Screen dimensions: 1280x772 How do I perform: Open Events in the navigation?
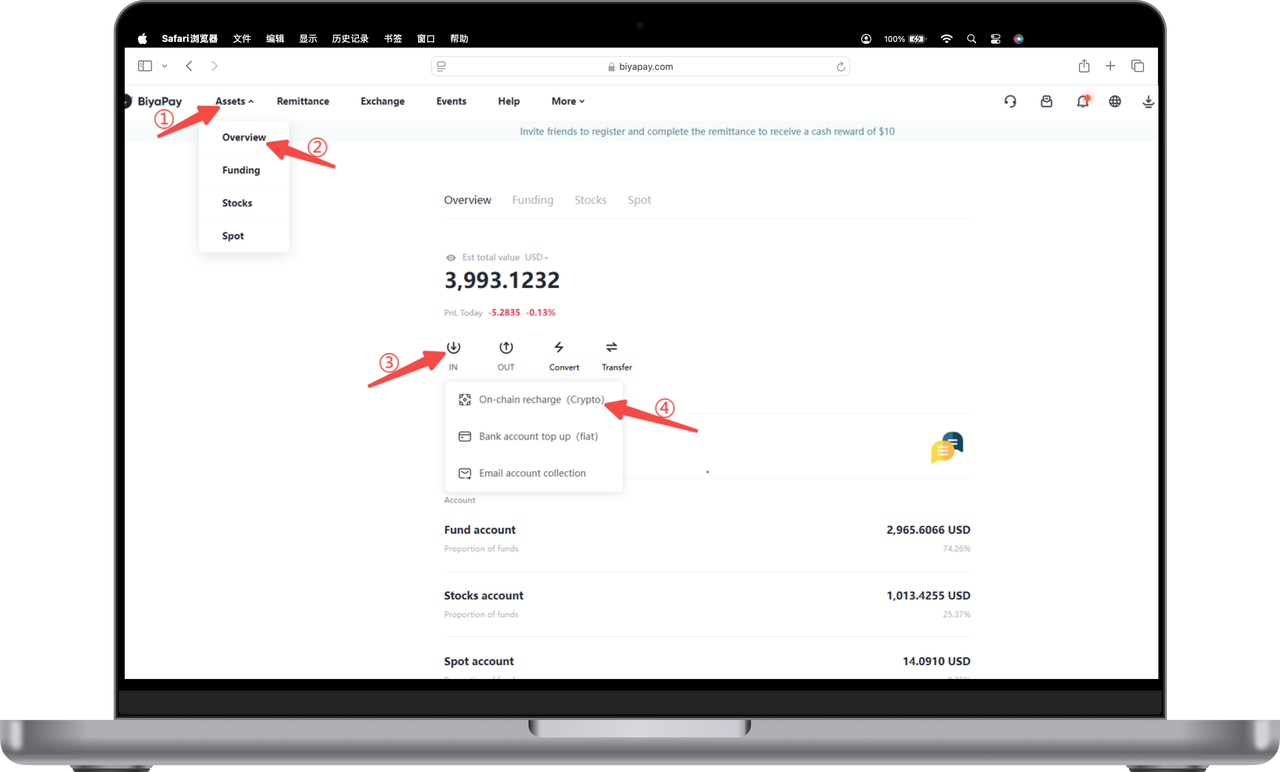tap(451, 101)
